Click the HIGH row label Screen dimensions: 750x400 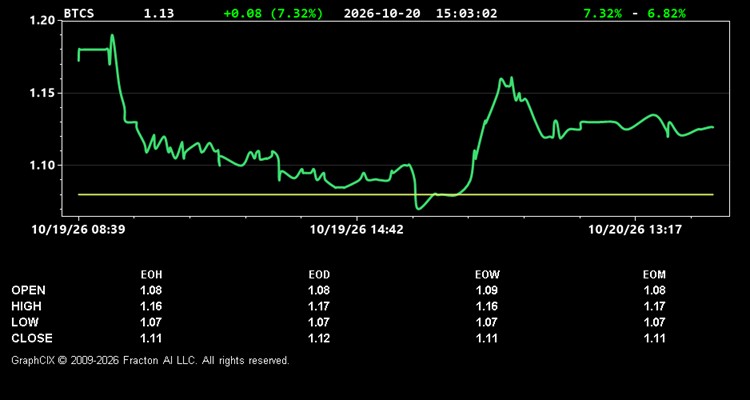tap(26, 306)
